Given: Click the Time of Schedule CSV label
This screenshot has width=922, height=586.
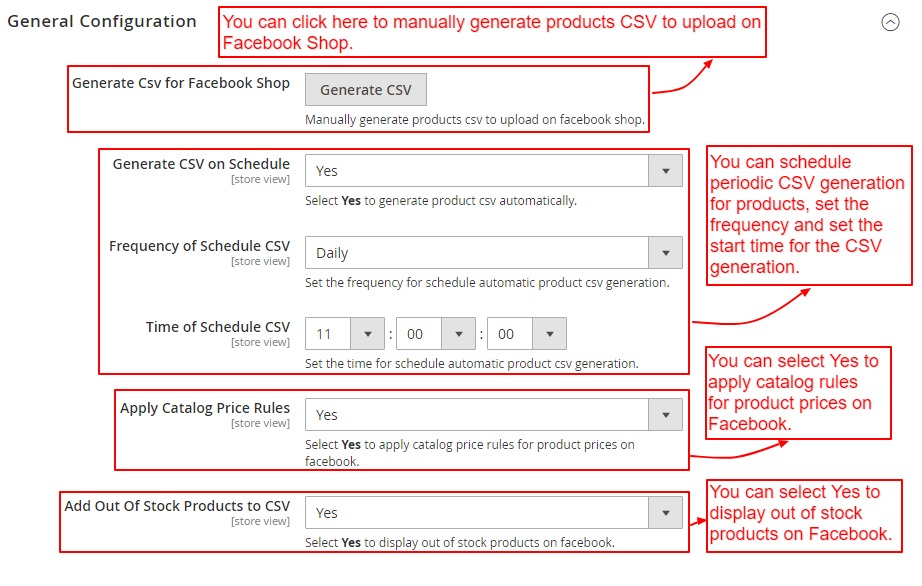Looking at the screenshot, I should (x=218, y=327).
